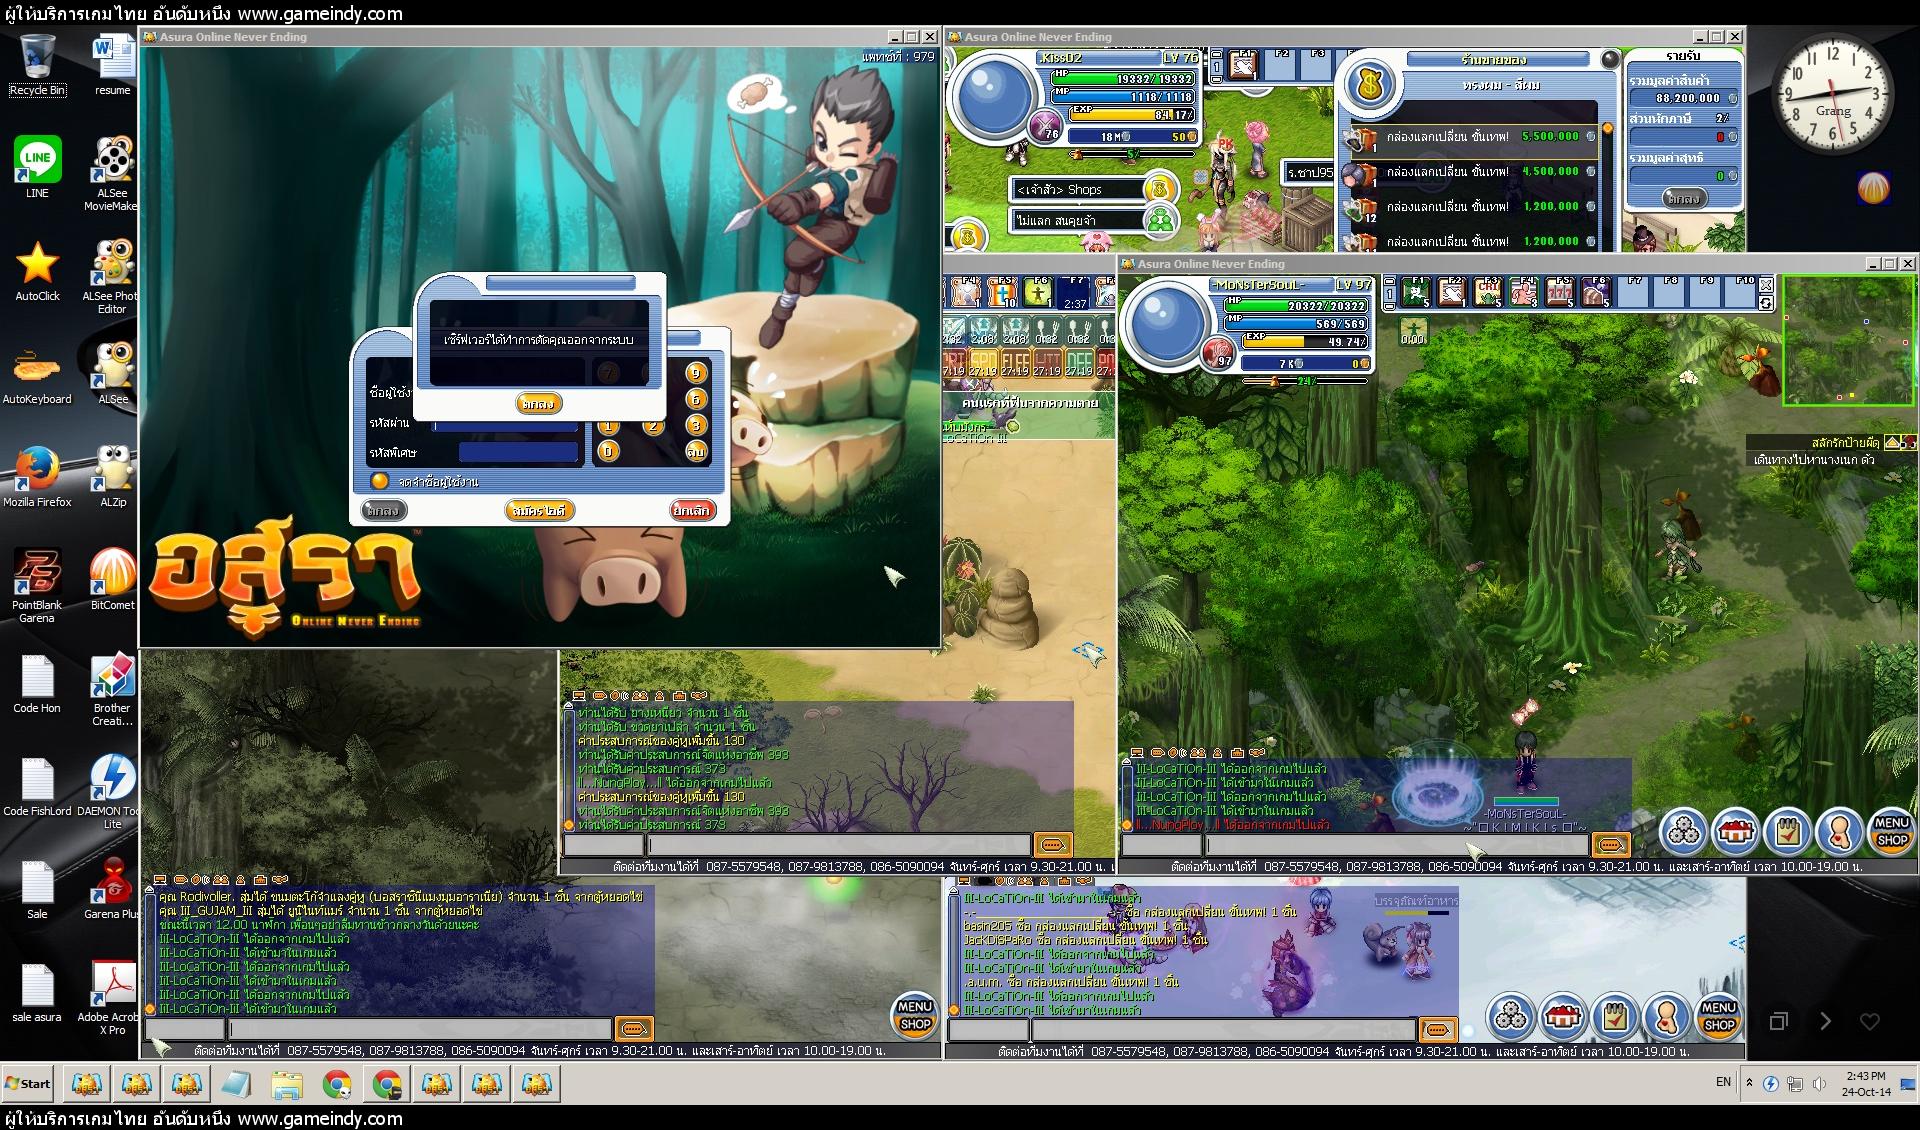Viewport: 1920px width, 1130px height.
Task: Use the F2 skill slot in MoNsTerSouL window
Action: tap(1452, 291)
